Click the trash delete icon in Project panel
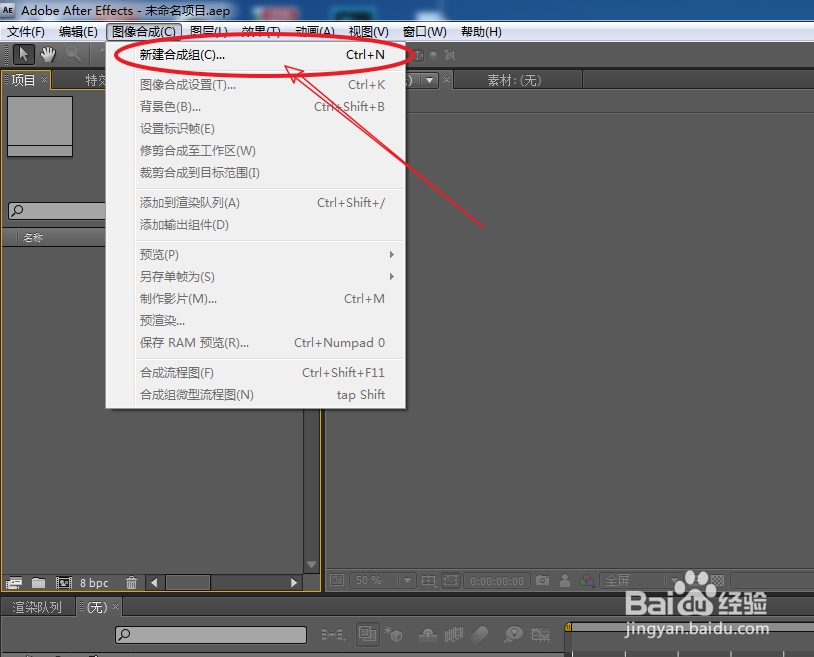Screen dimensions: 814x657 (x=131, y=583)
